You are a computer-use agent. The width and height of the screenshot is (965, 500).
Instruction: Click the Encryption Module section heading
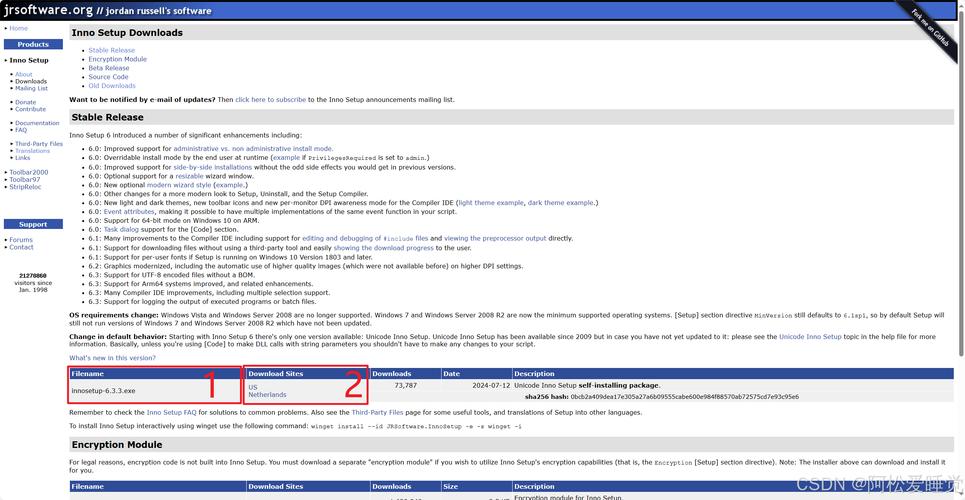(x=117, y=445)
